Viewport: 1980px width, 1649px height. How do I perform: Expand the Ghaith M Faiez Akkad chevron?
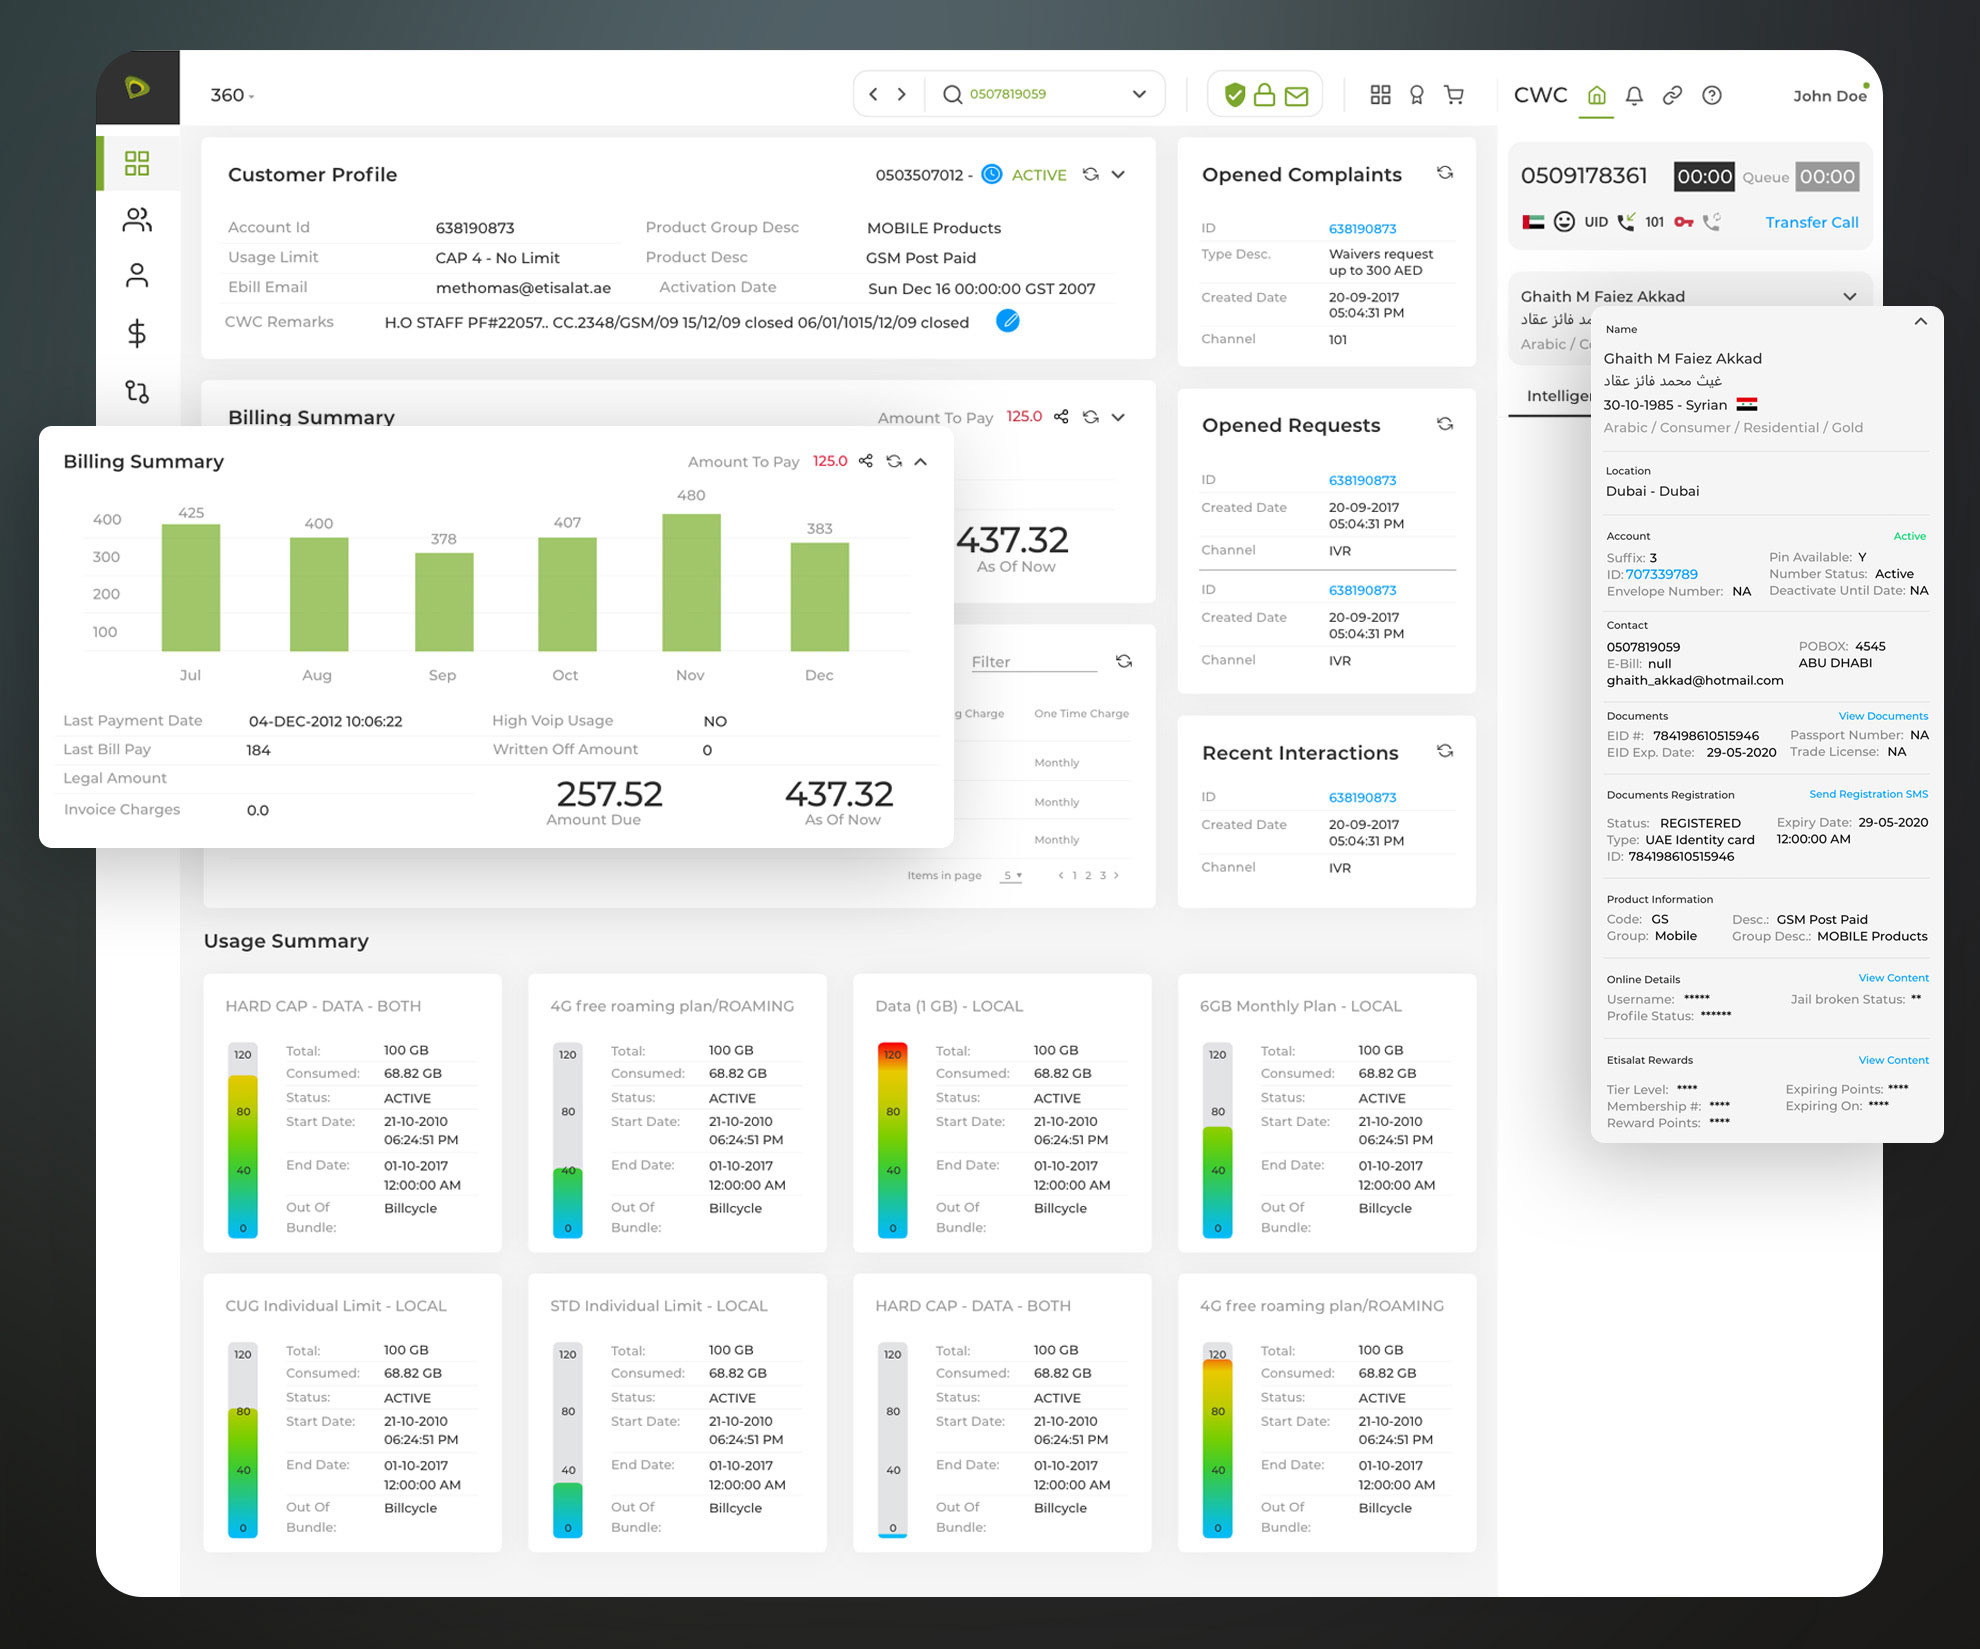pos(1850,296)
